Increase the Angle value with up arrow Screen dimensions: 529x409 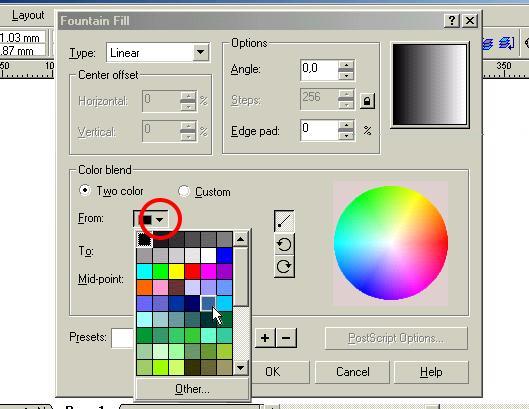tap(346, 65)
